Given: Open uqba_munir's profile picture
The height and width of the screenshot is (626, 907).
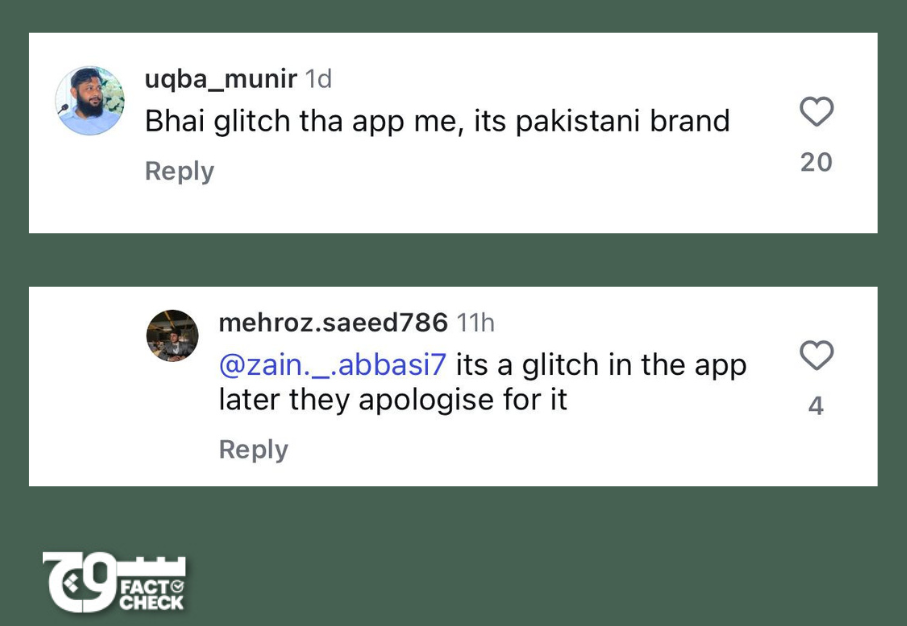Looking at the screenshot, I should coord(90,101).
